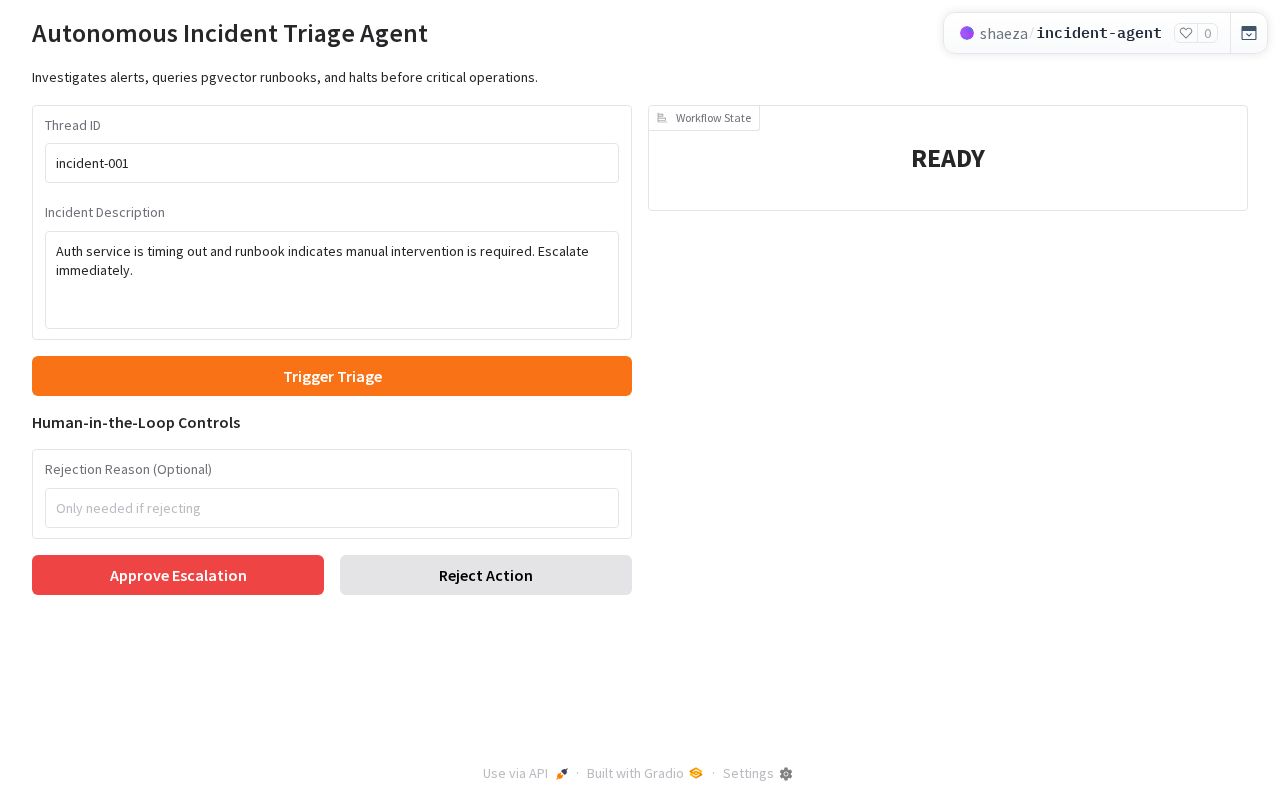The width and height of the screenshot is (1280, 800).
Task: Open the Settings footer link
Action: tap(757, 774)
